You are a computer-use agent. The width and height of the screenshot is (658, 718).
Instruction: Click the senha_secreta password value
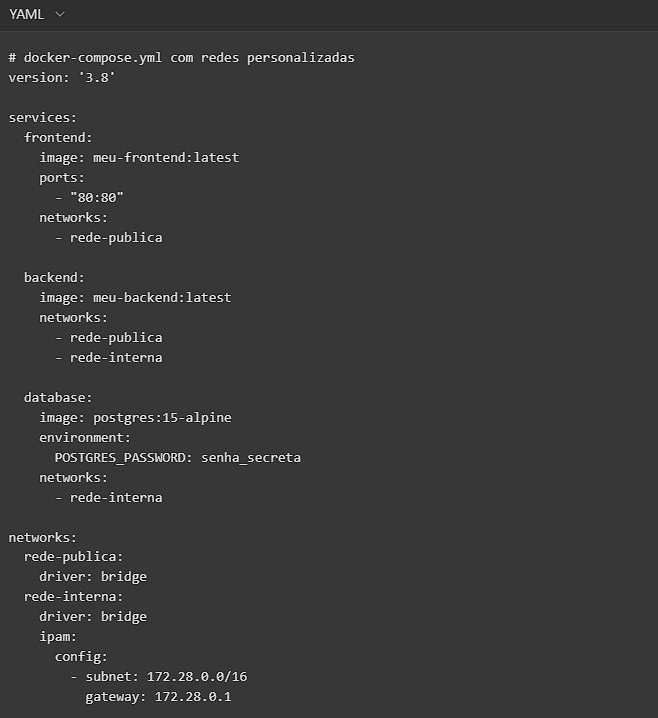tap(251, 457)
